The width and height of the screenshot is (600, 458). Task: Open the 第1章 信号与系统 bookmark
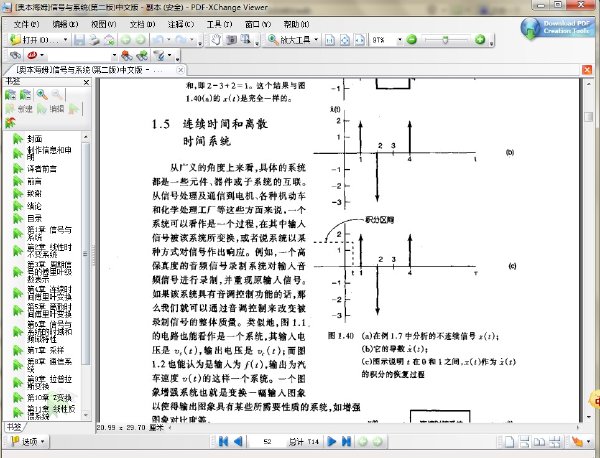[x=49, y=233]
